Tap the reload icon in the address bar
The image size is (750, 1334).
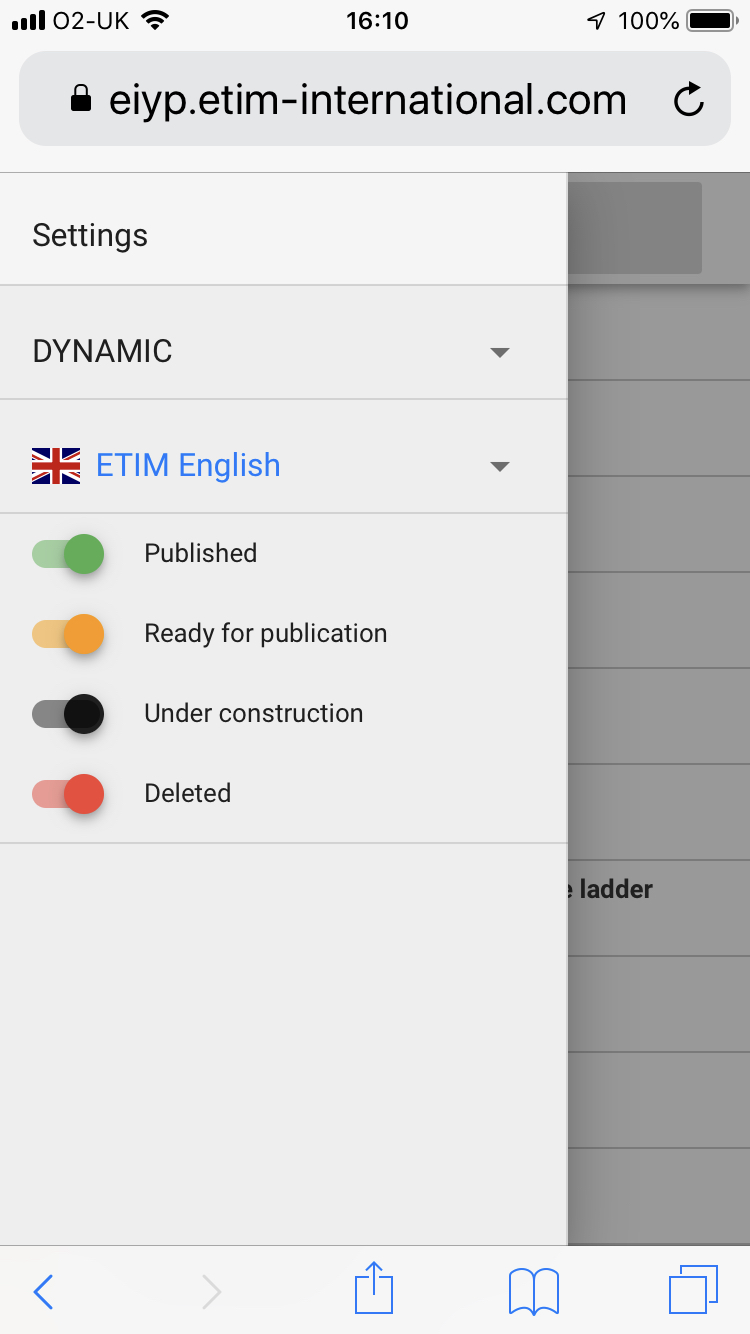click(689, 99)
